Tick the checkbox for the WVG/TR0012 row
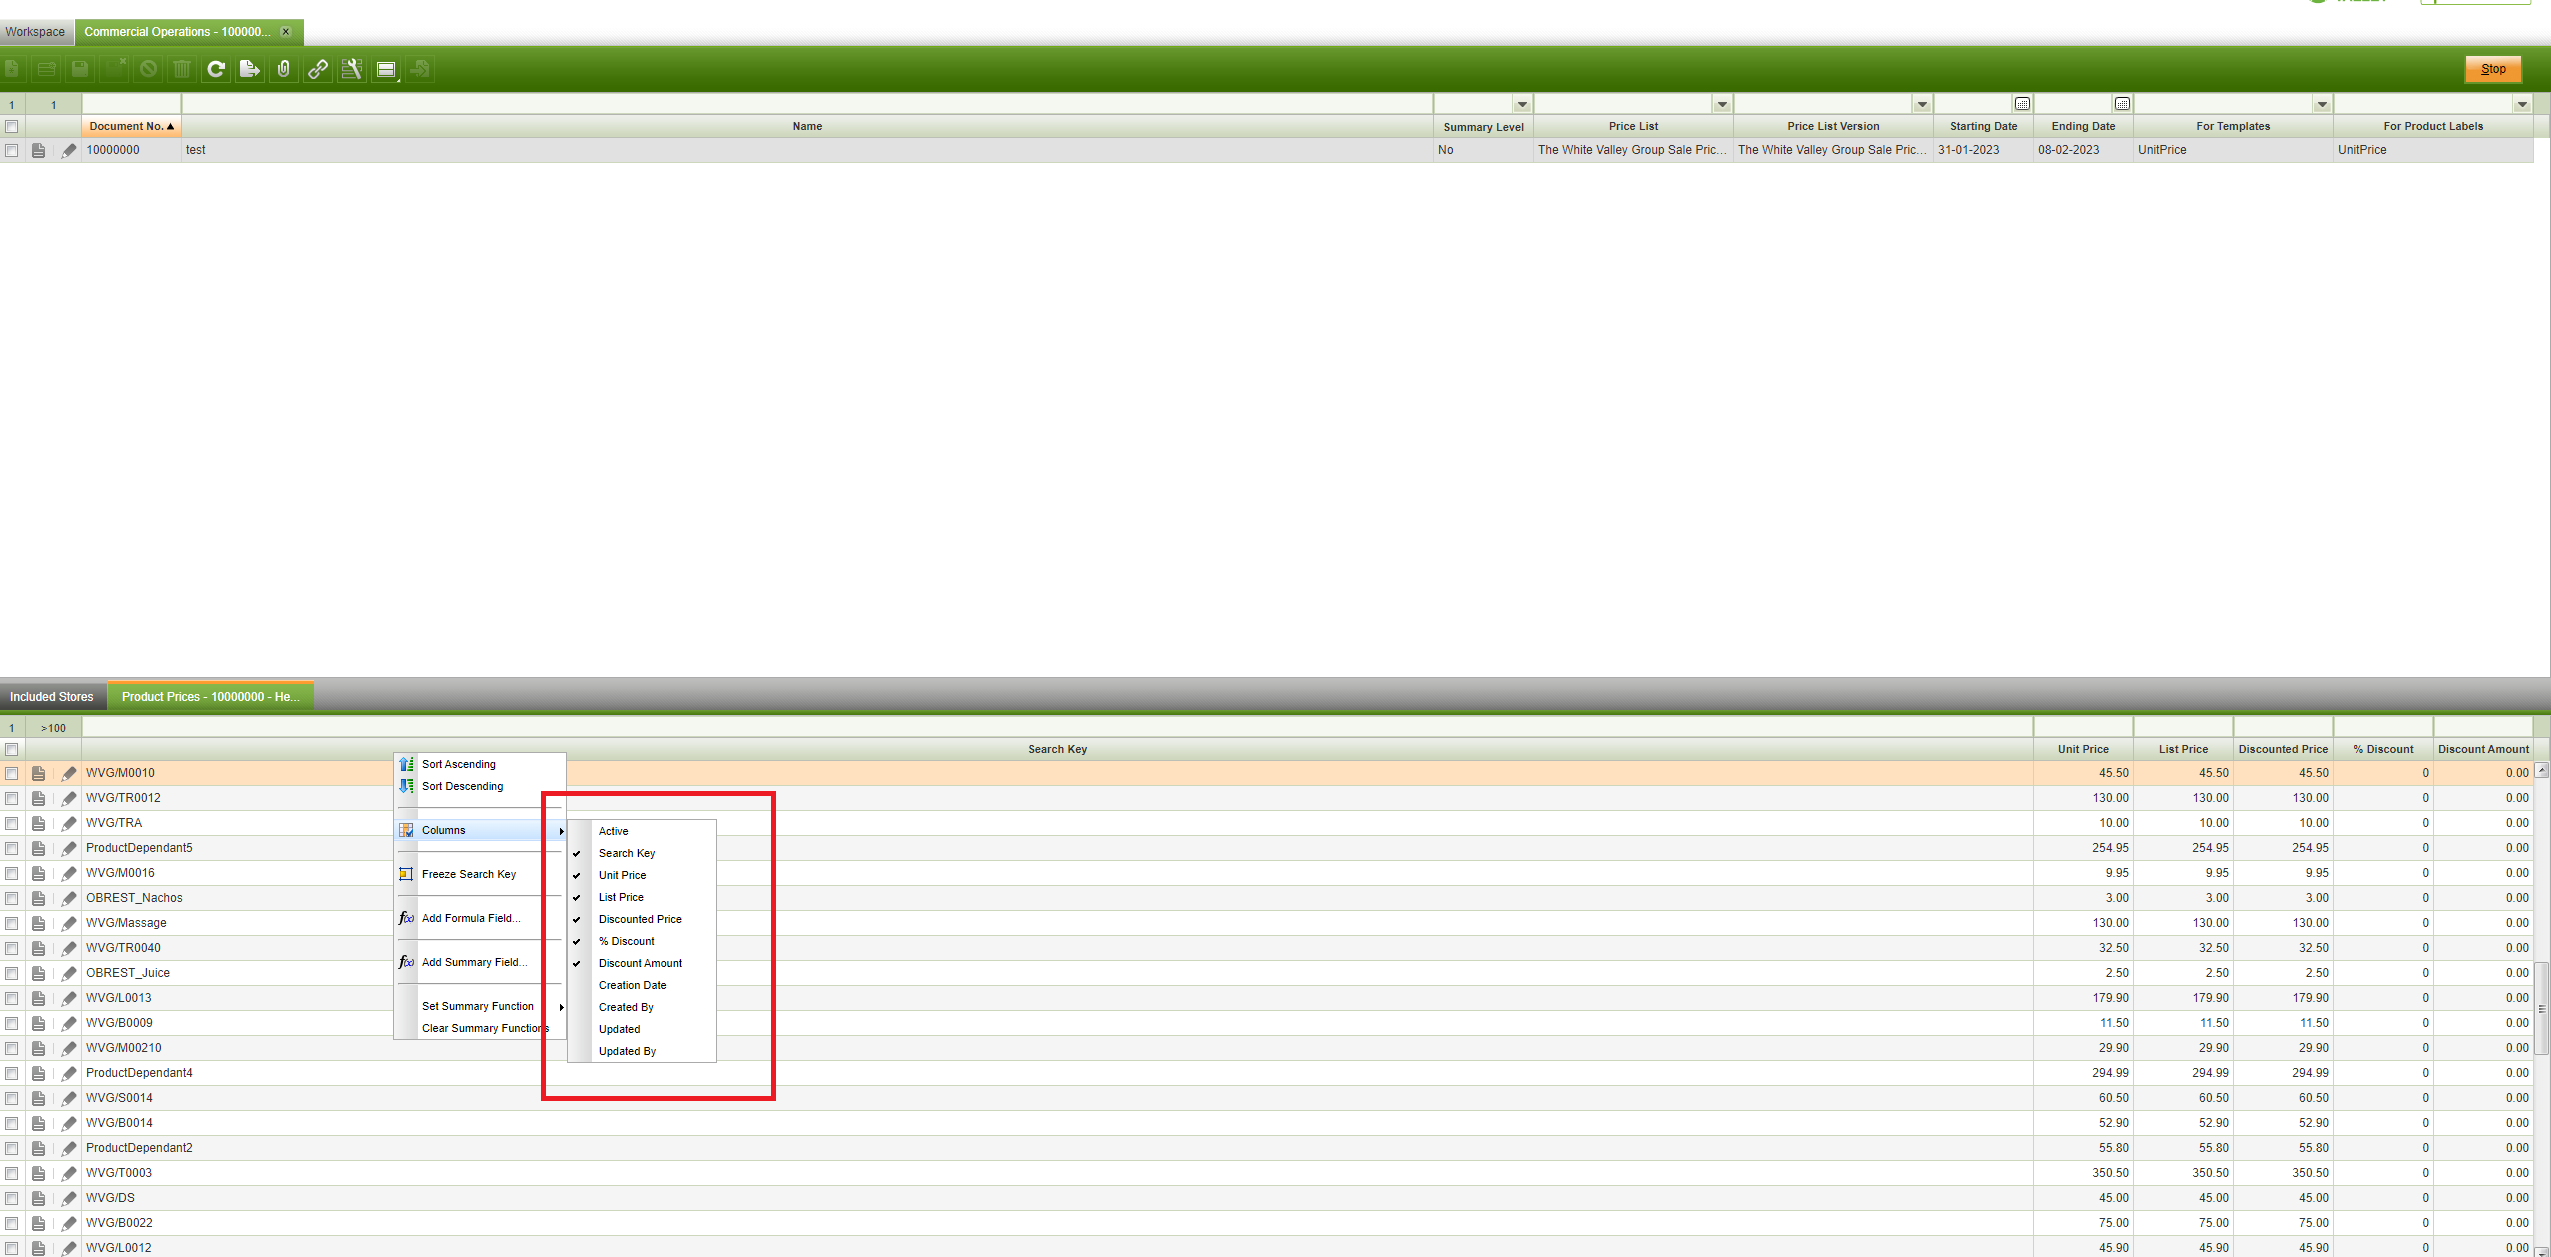This screenshot has height=1257, width=2551. [12, 798]
